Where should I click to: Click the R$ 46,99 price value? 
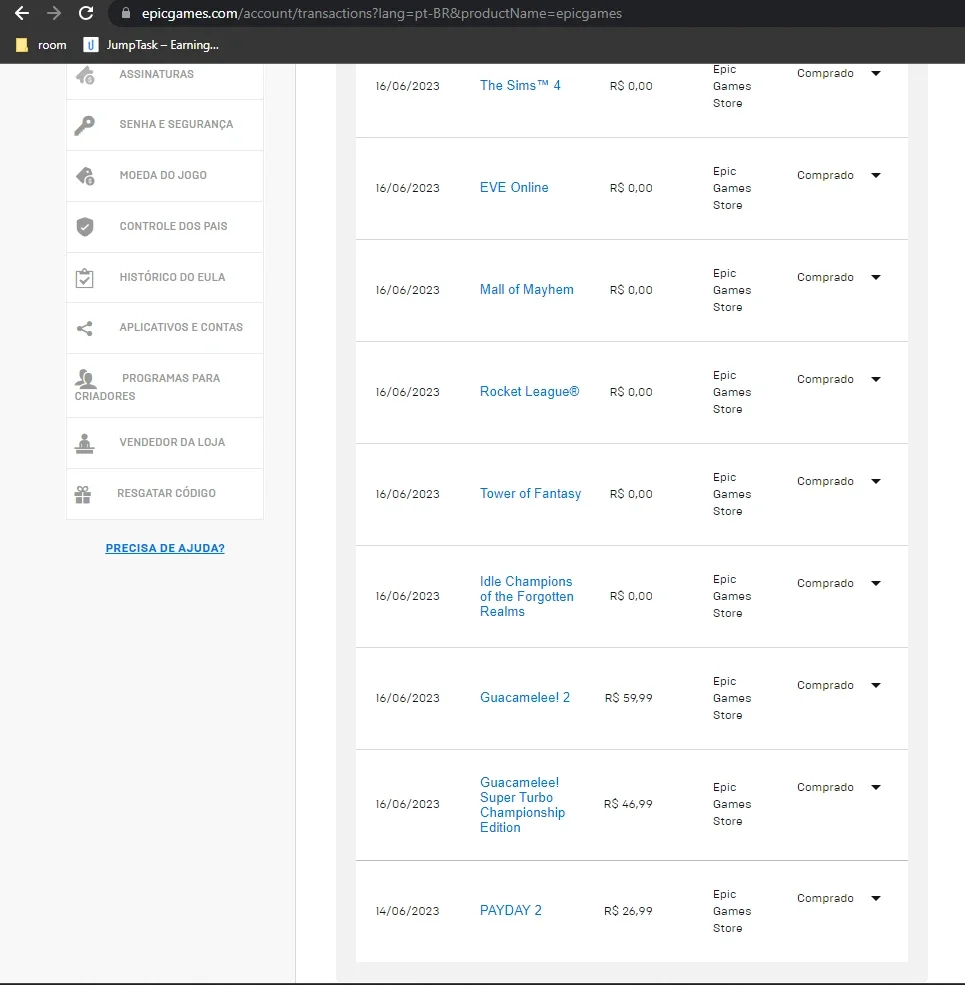click(x=628, y=804)
